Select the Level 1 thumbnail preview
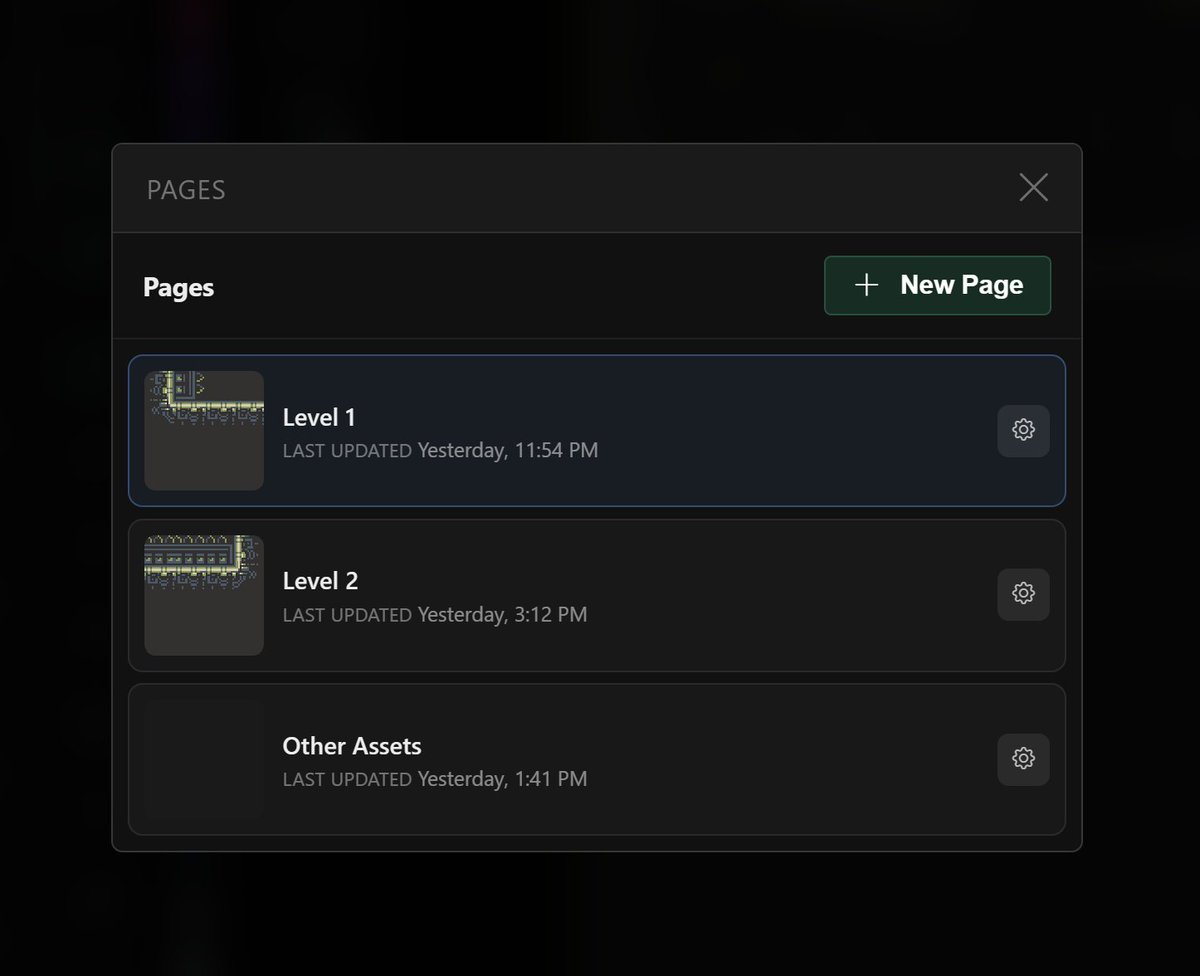Screen dimensions: 1200x976 click(x=204, y=431)
